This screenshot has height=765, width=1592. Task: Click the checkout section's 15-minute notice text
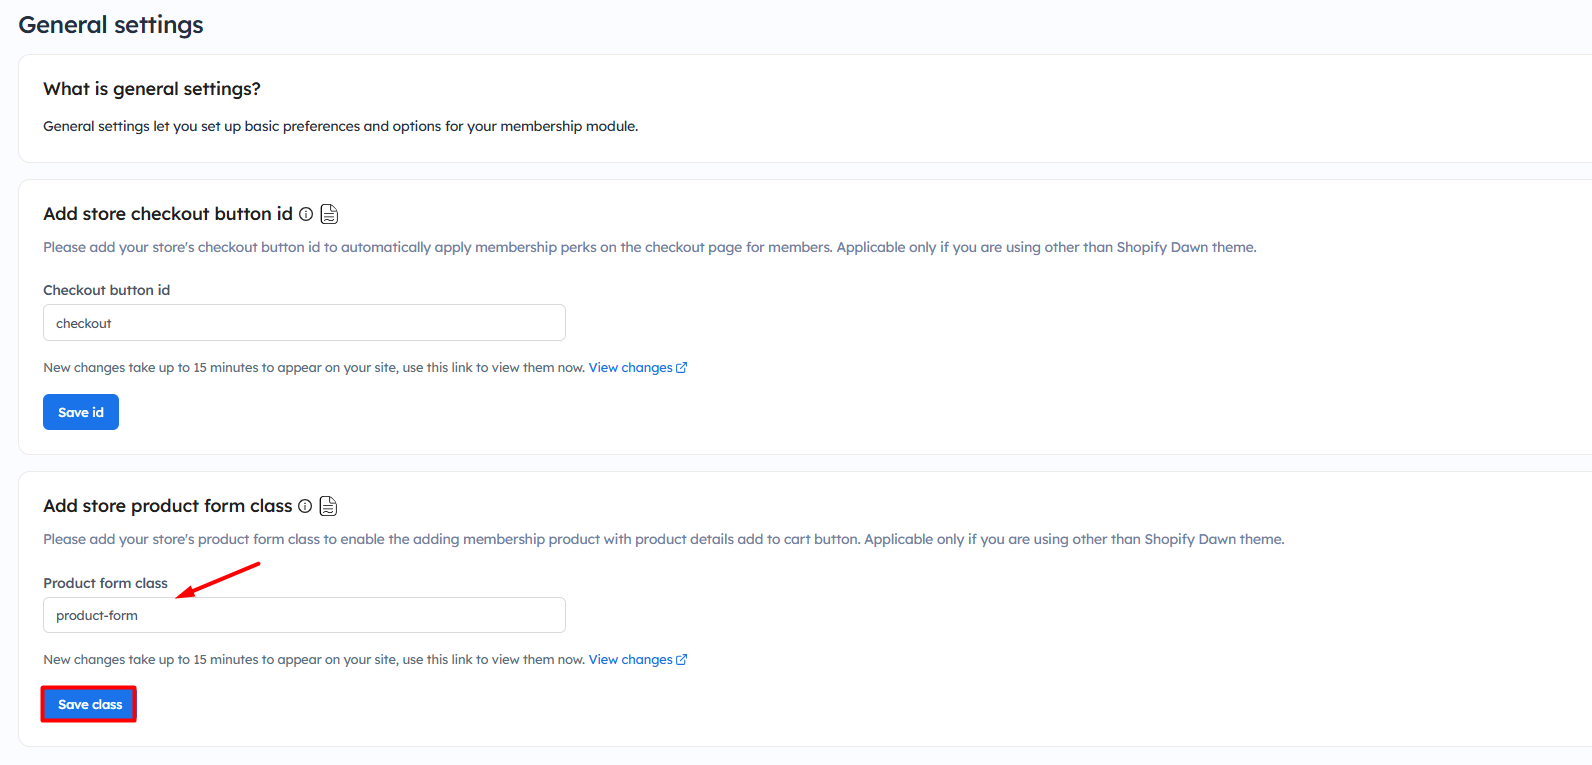pos(313,368)
